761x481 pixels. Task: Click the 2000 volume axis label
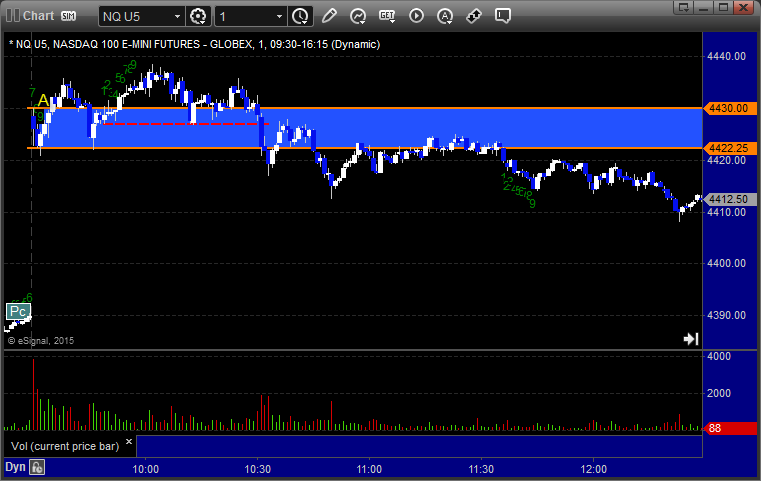tap(719, 394)
